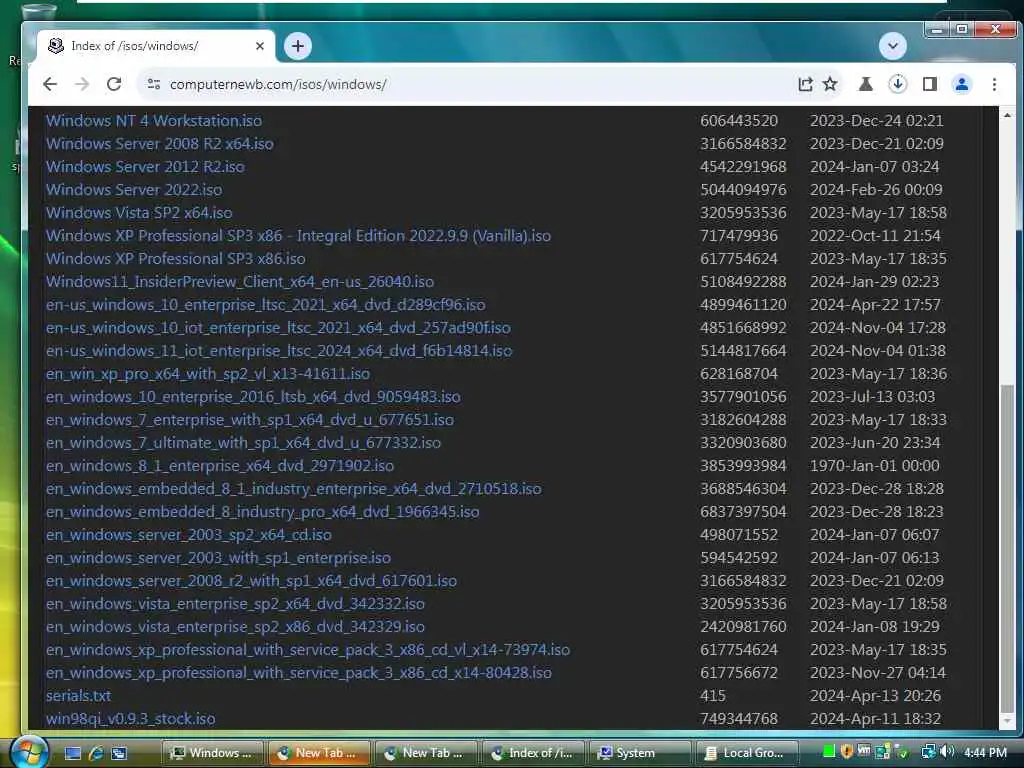1024x768 pixels.
Task: Click the page's vertical scrollbar thumb
Action: click(x=1006, y=549)
